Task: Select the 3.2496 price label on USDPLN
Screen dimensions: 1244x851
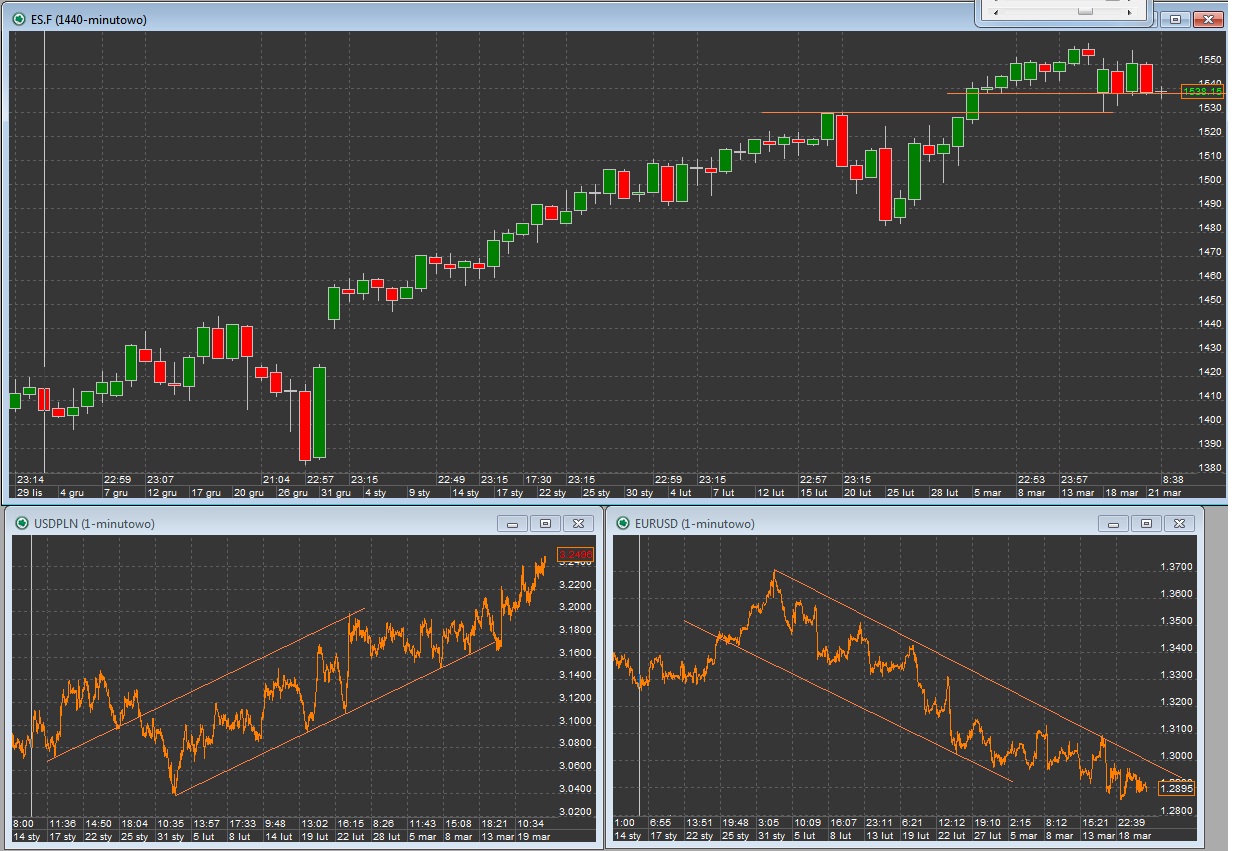Action: pyautogui.click(x=575, y=555)
